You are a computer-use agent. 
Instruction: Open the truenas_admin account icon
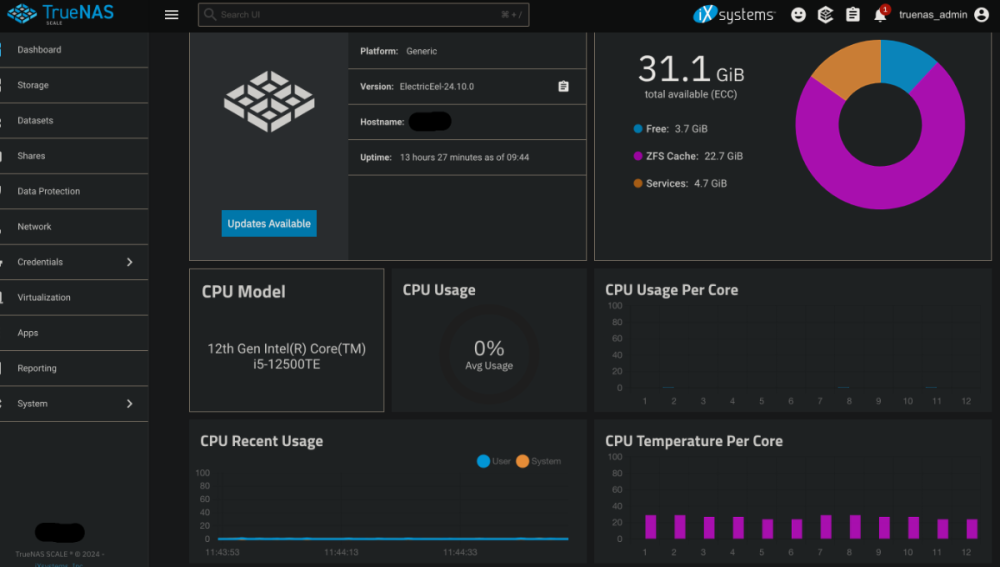coord(980,15)
